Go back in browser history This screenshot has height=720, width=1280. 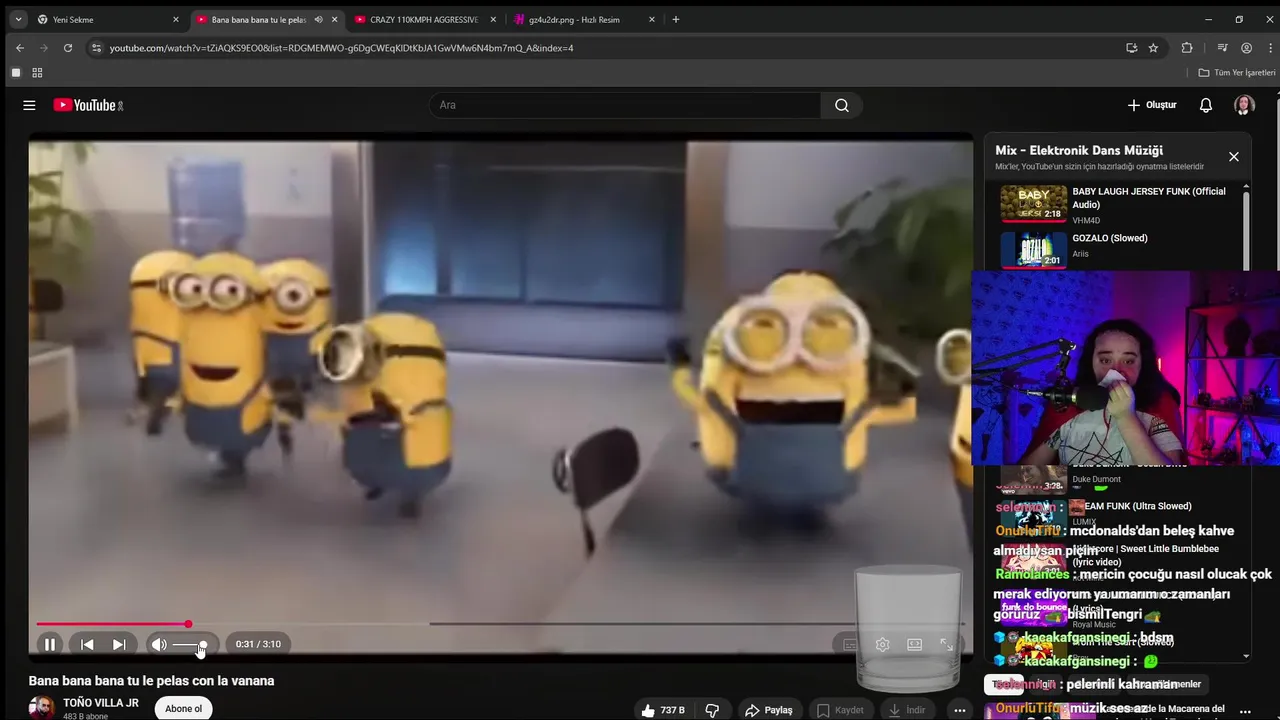(x=19, y=48)
